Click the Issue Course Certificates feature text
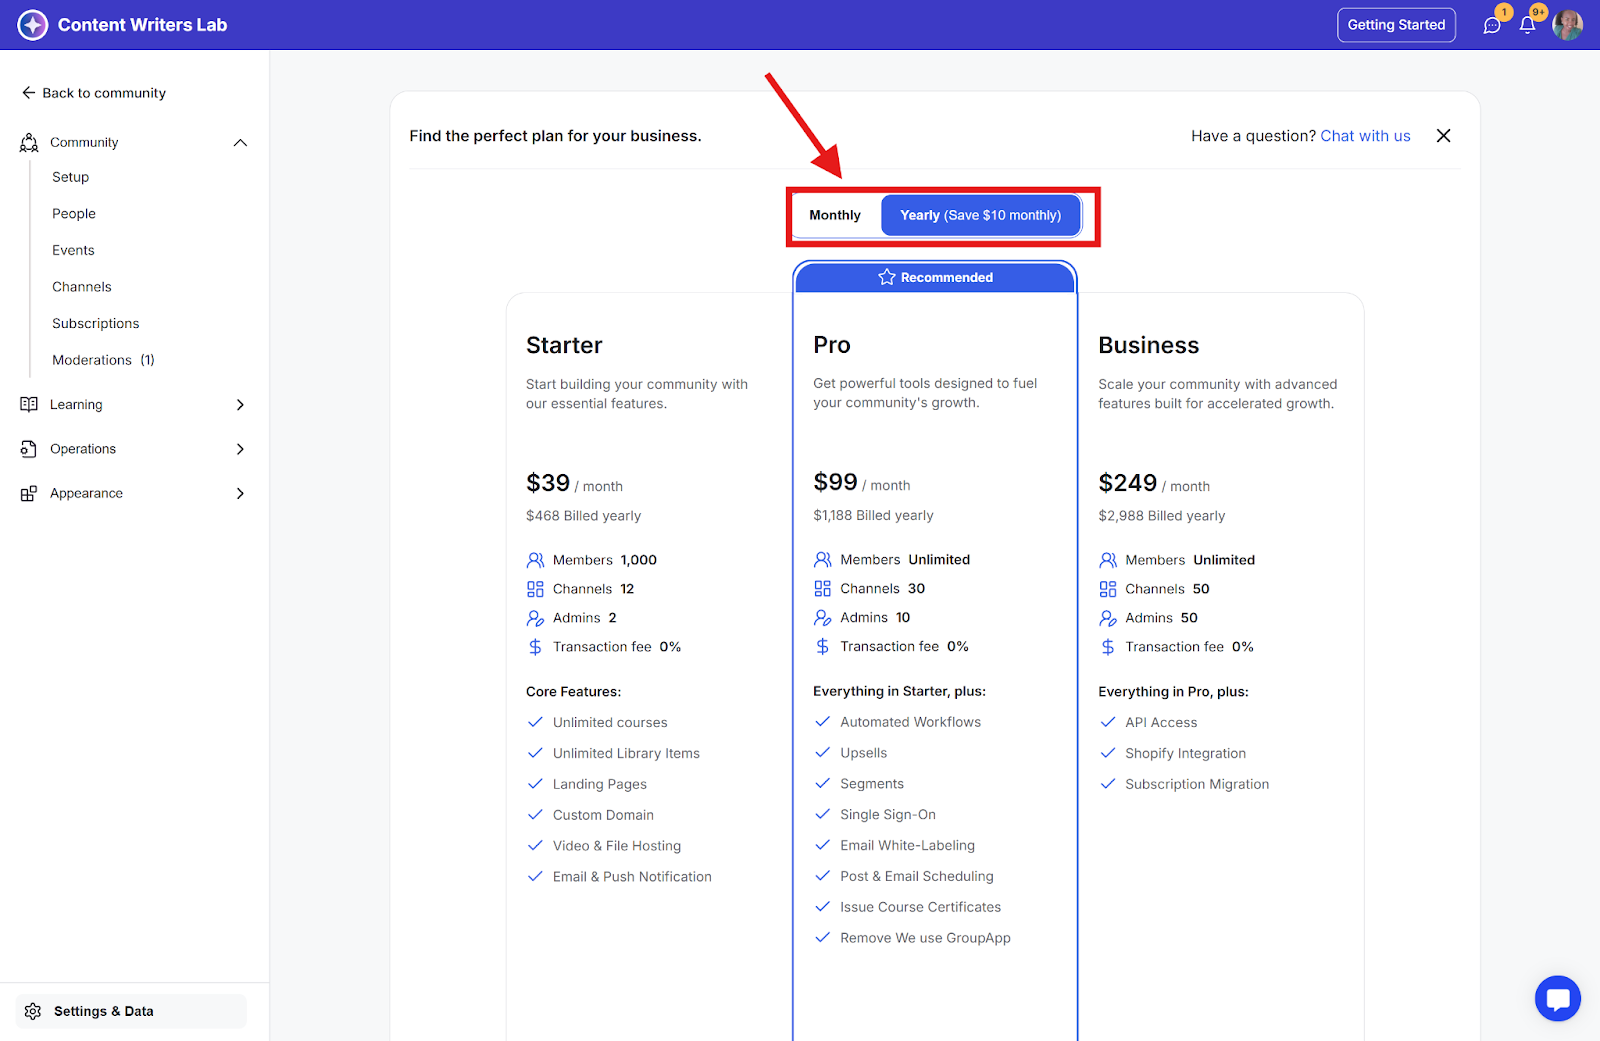The height and width of the screenshot is (1041, 1600). coord(920,908)
